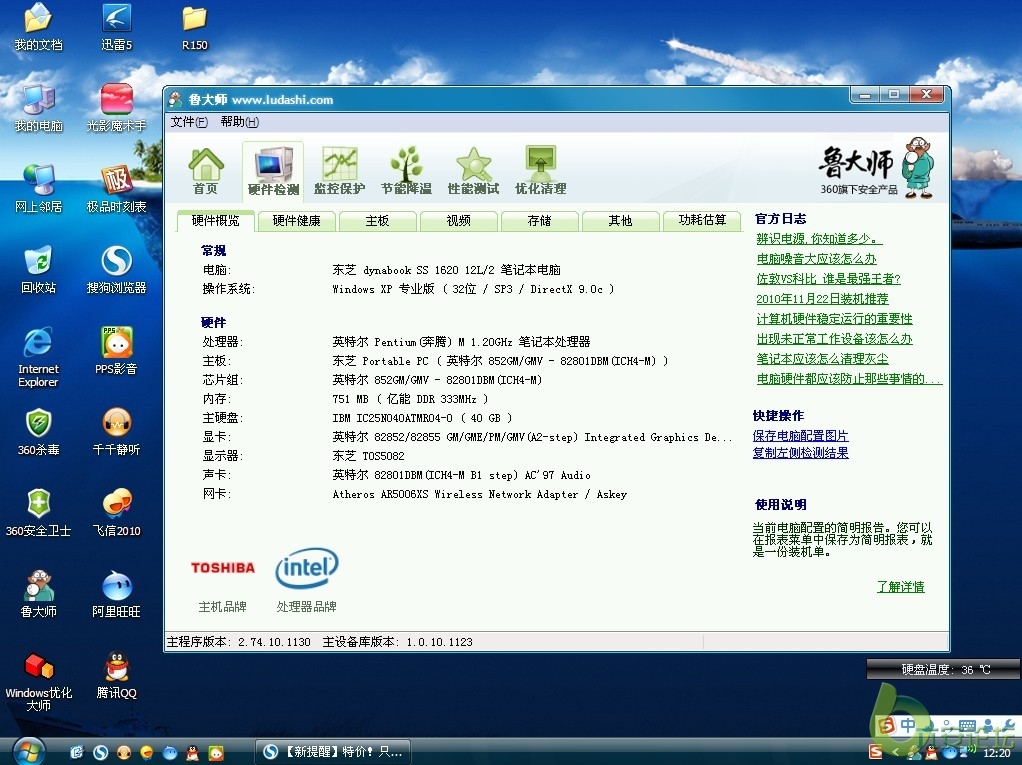View the 功耗估算 tab
This screenshot has height=765, width=1022.
(x=702, y=220)
